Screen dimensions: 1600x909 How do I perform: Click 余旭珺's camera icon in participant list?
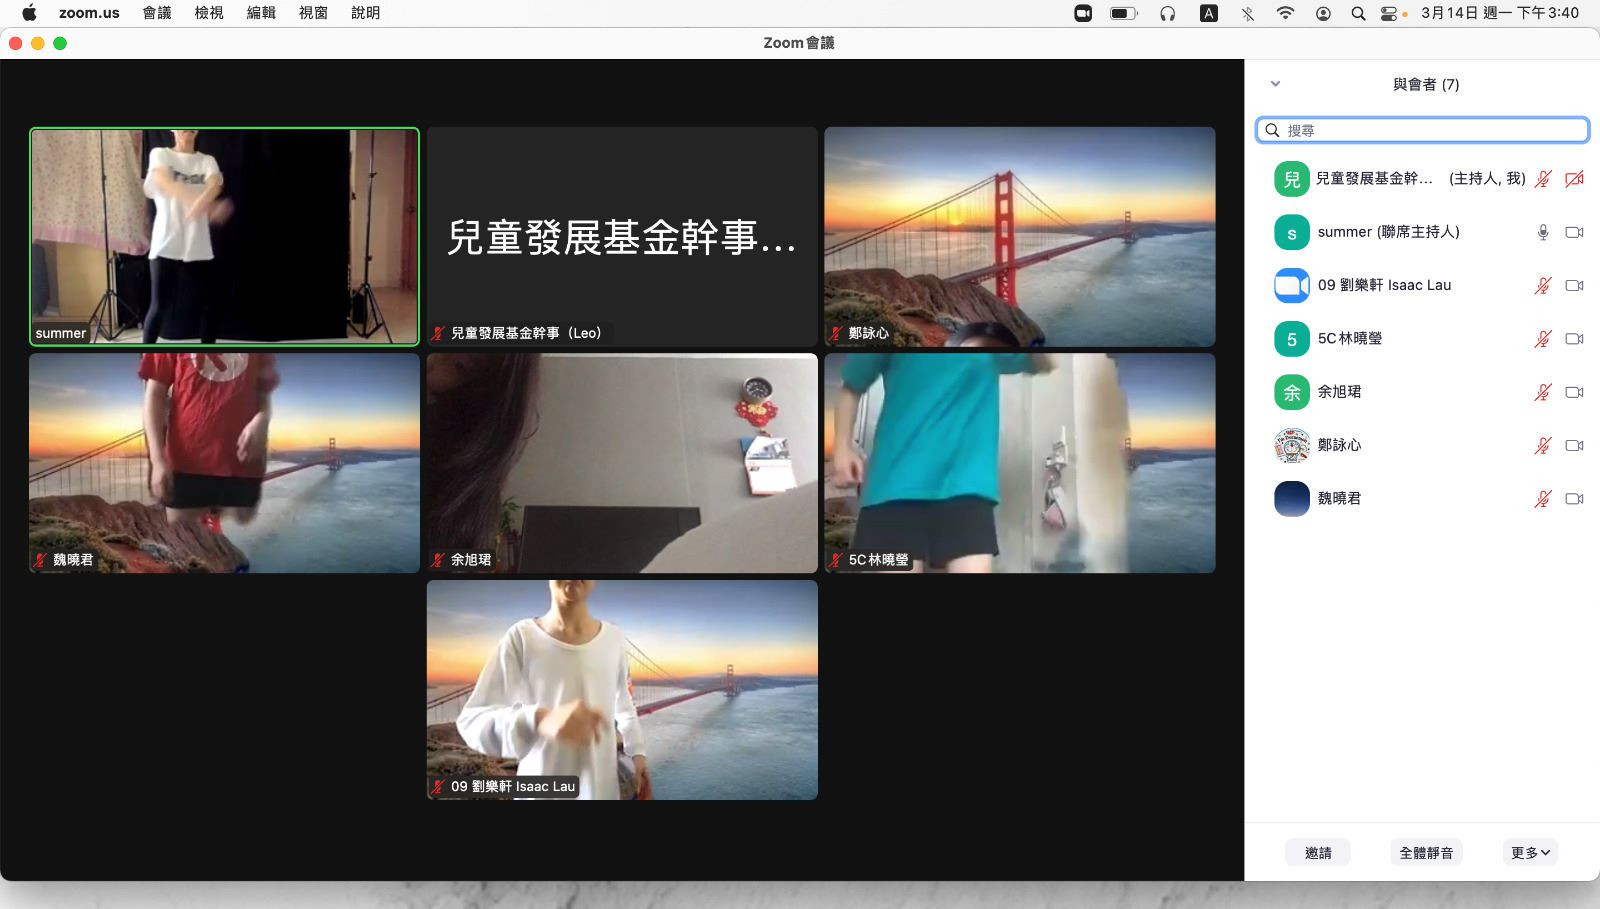pos(1574,392)
